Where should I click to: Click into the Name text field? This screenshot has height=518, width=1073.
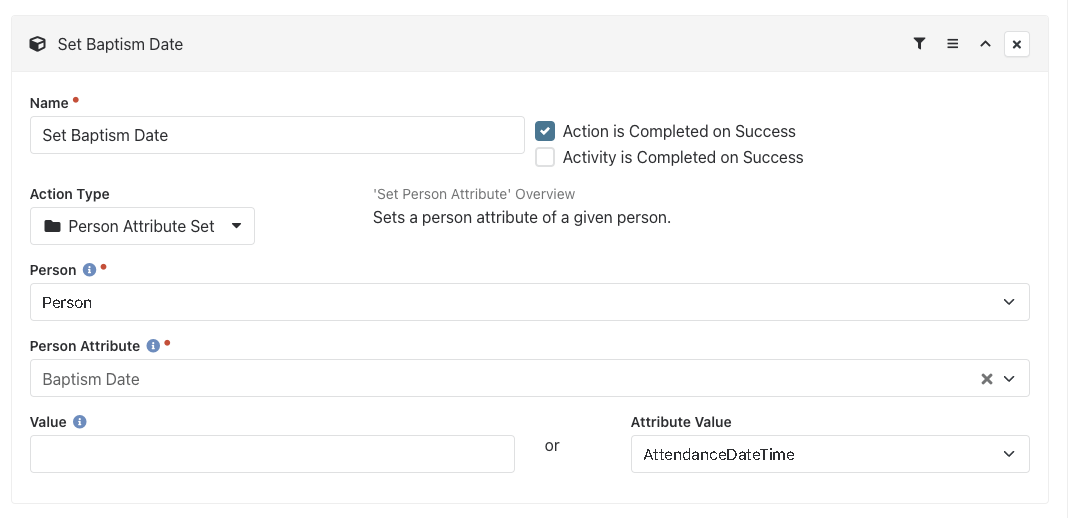click(x=277, y=135)
